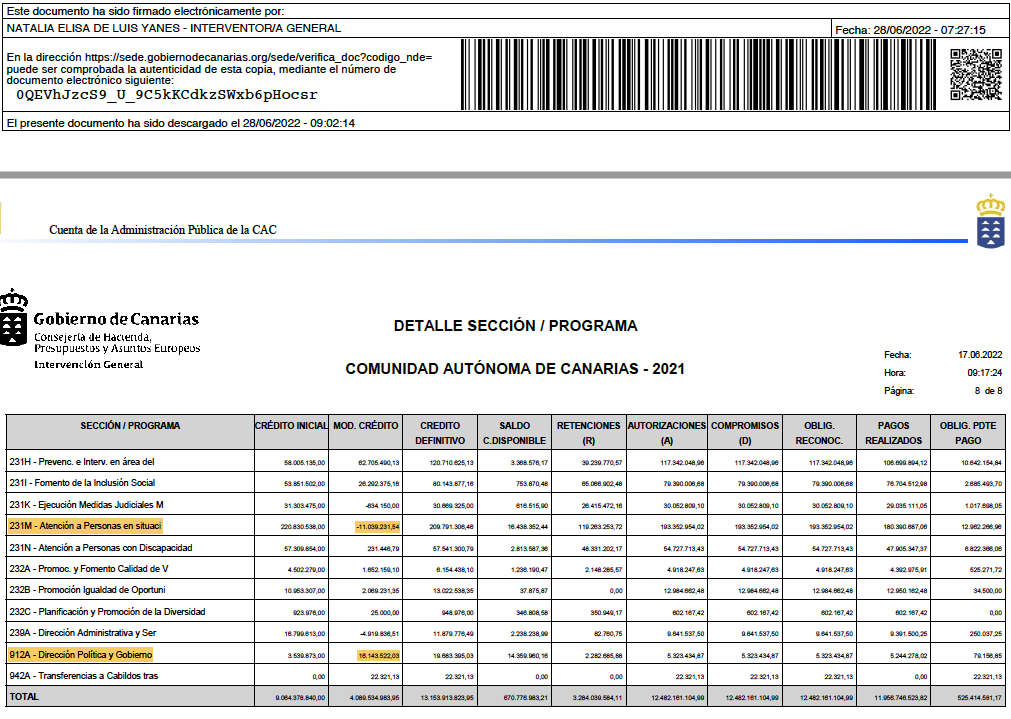Click Saldo Disponible 37.875,87 in 232B row
The height and width of the screenshot is (719, 1011).
pos(533,591)
